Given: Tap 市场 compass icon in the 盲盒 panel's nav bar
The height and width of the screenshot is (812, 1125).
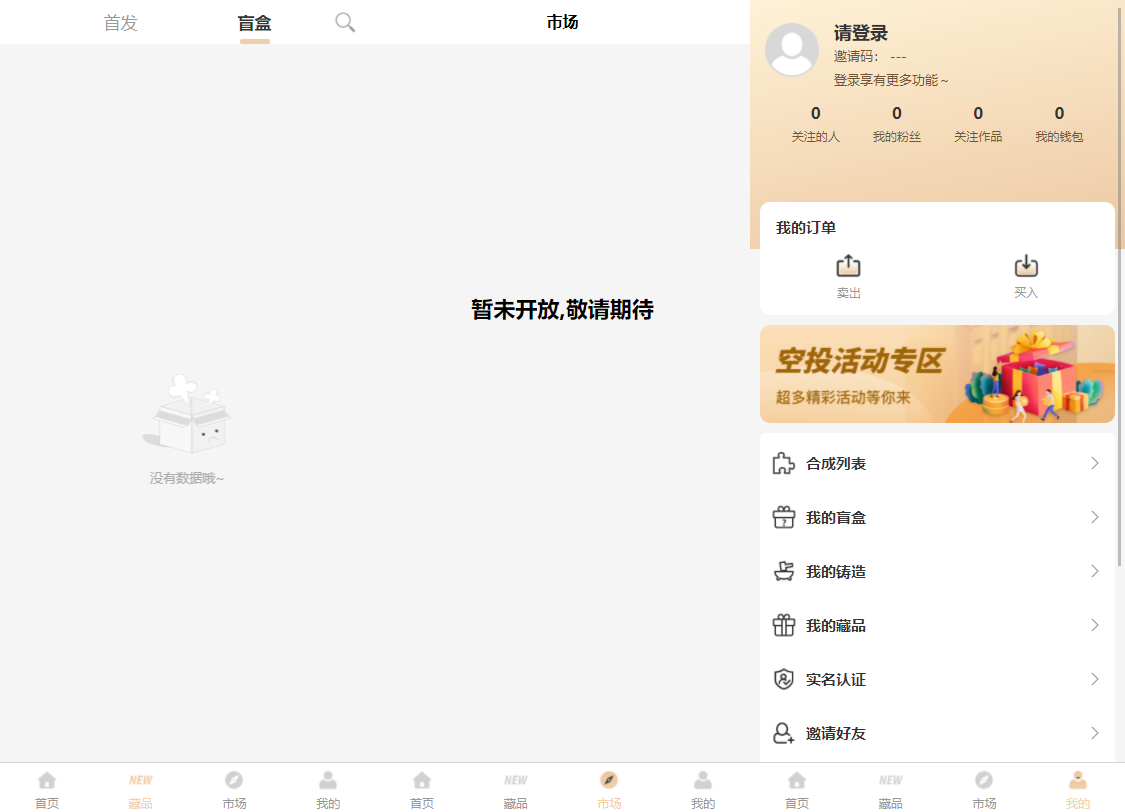Looking at the screenshot, I should [234, 780].
